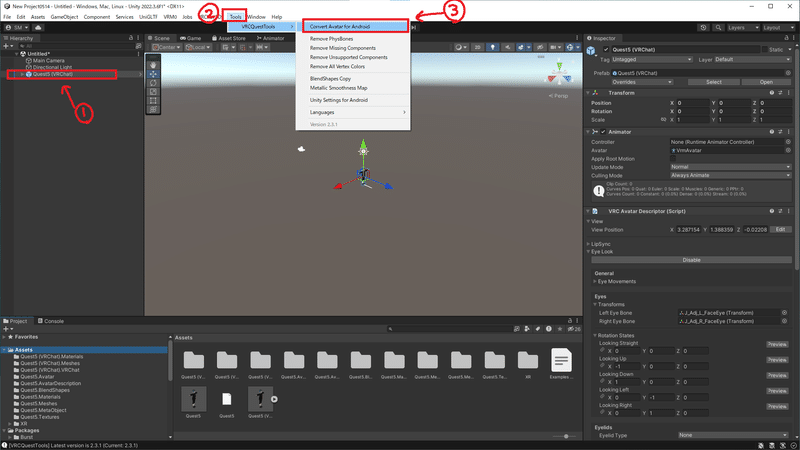800x450 pixels.
Task: Open Animator component kebab menu
Action: [x=789, y=132]
